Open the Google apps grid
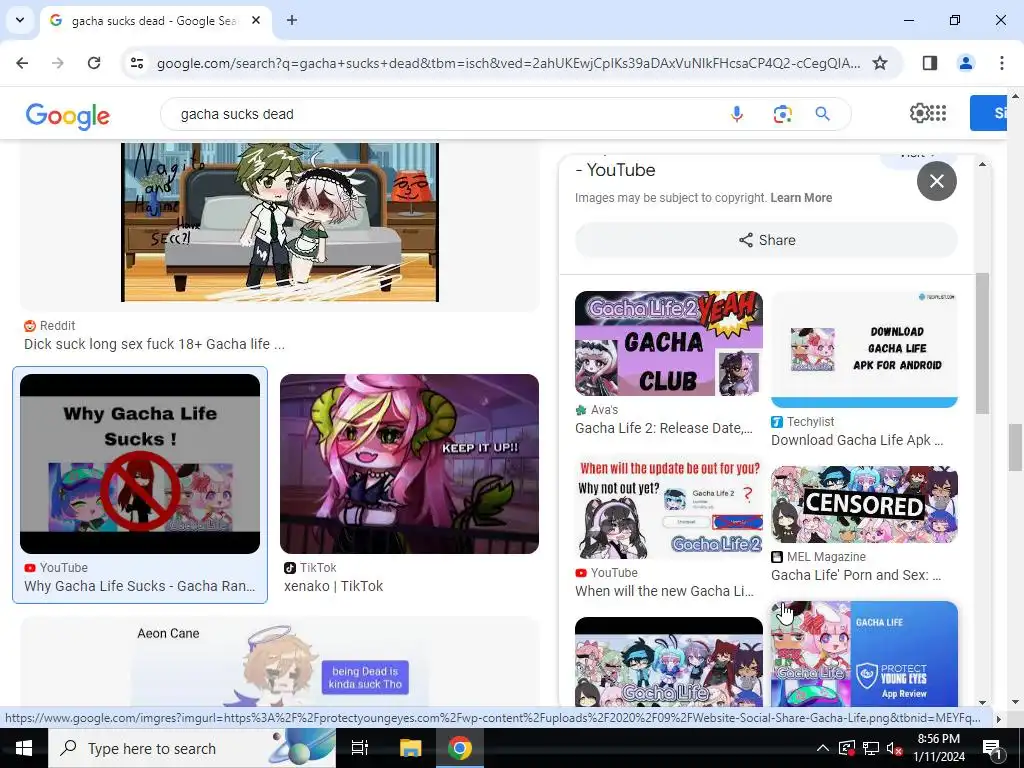1024x768 pixels. point(938,113)
